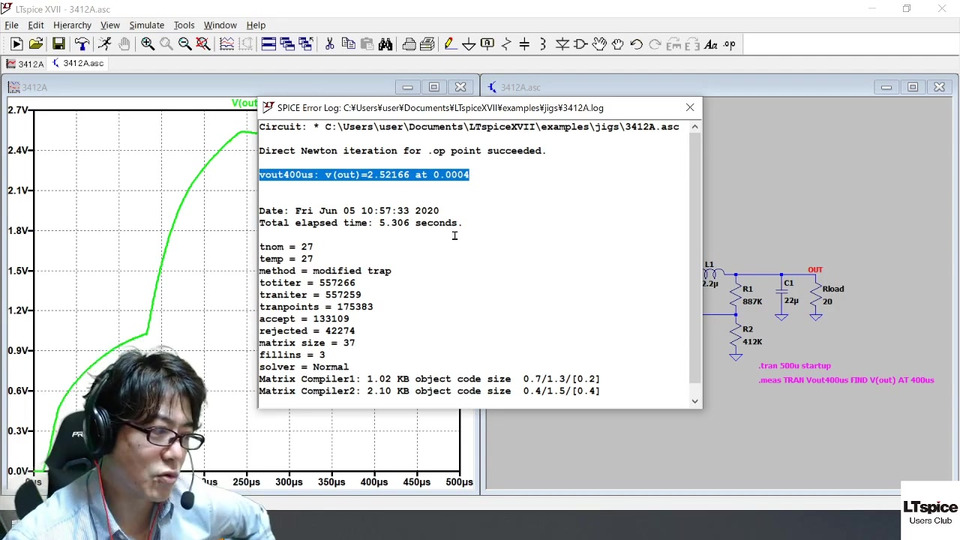960x540 pixels.
Task: Click the Pan magnifier icon
Action: click(166, 44)
